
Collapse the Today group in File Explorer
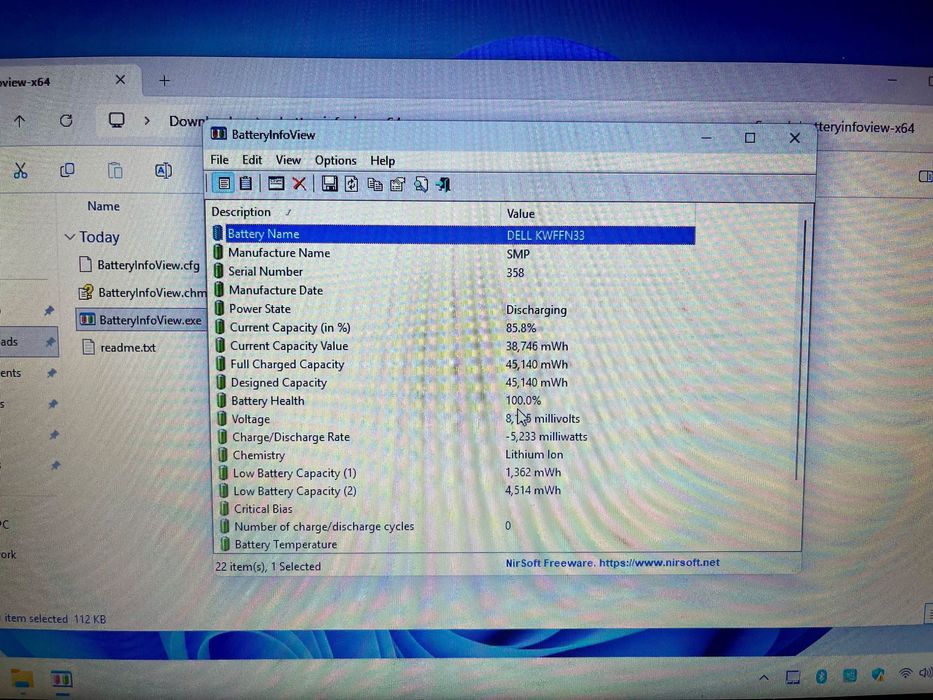click(70, 237)
